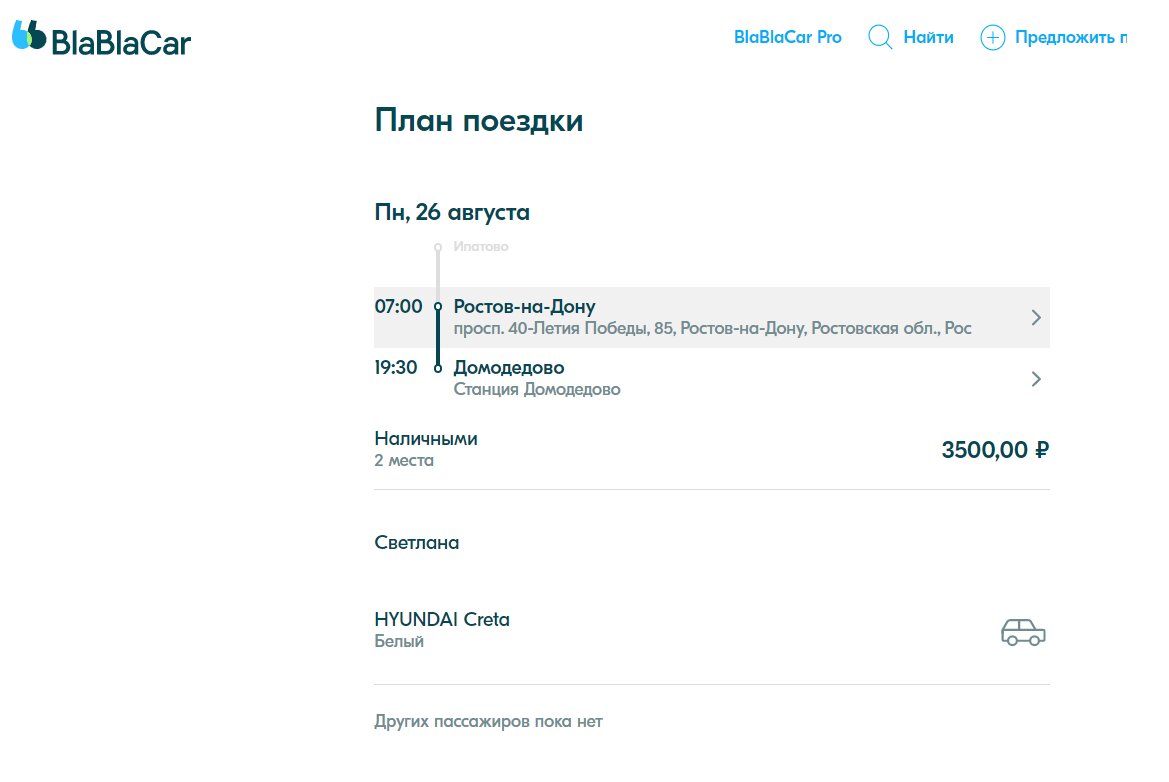
Task: Click the car outline icon
Action: tap(1023, 632)
